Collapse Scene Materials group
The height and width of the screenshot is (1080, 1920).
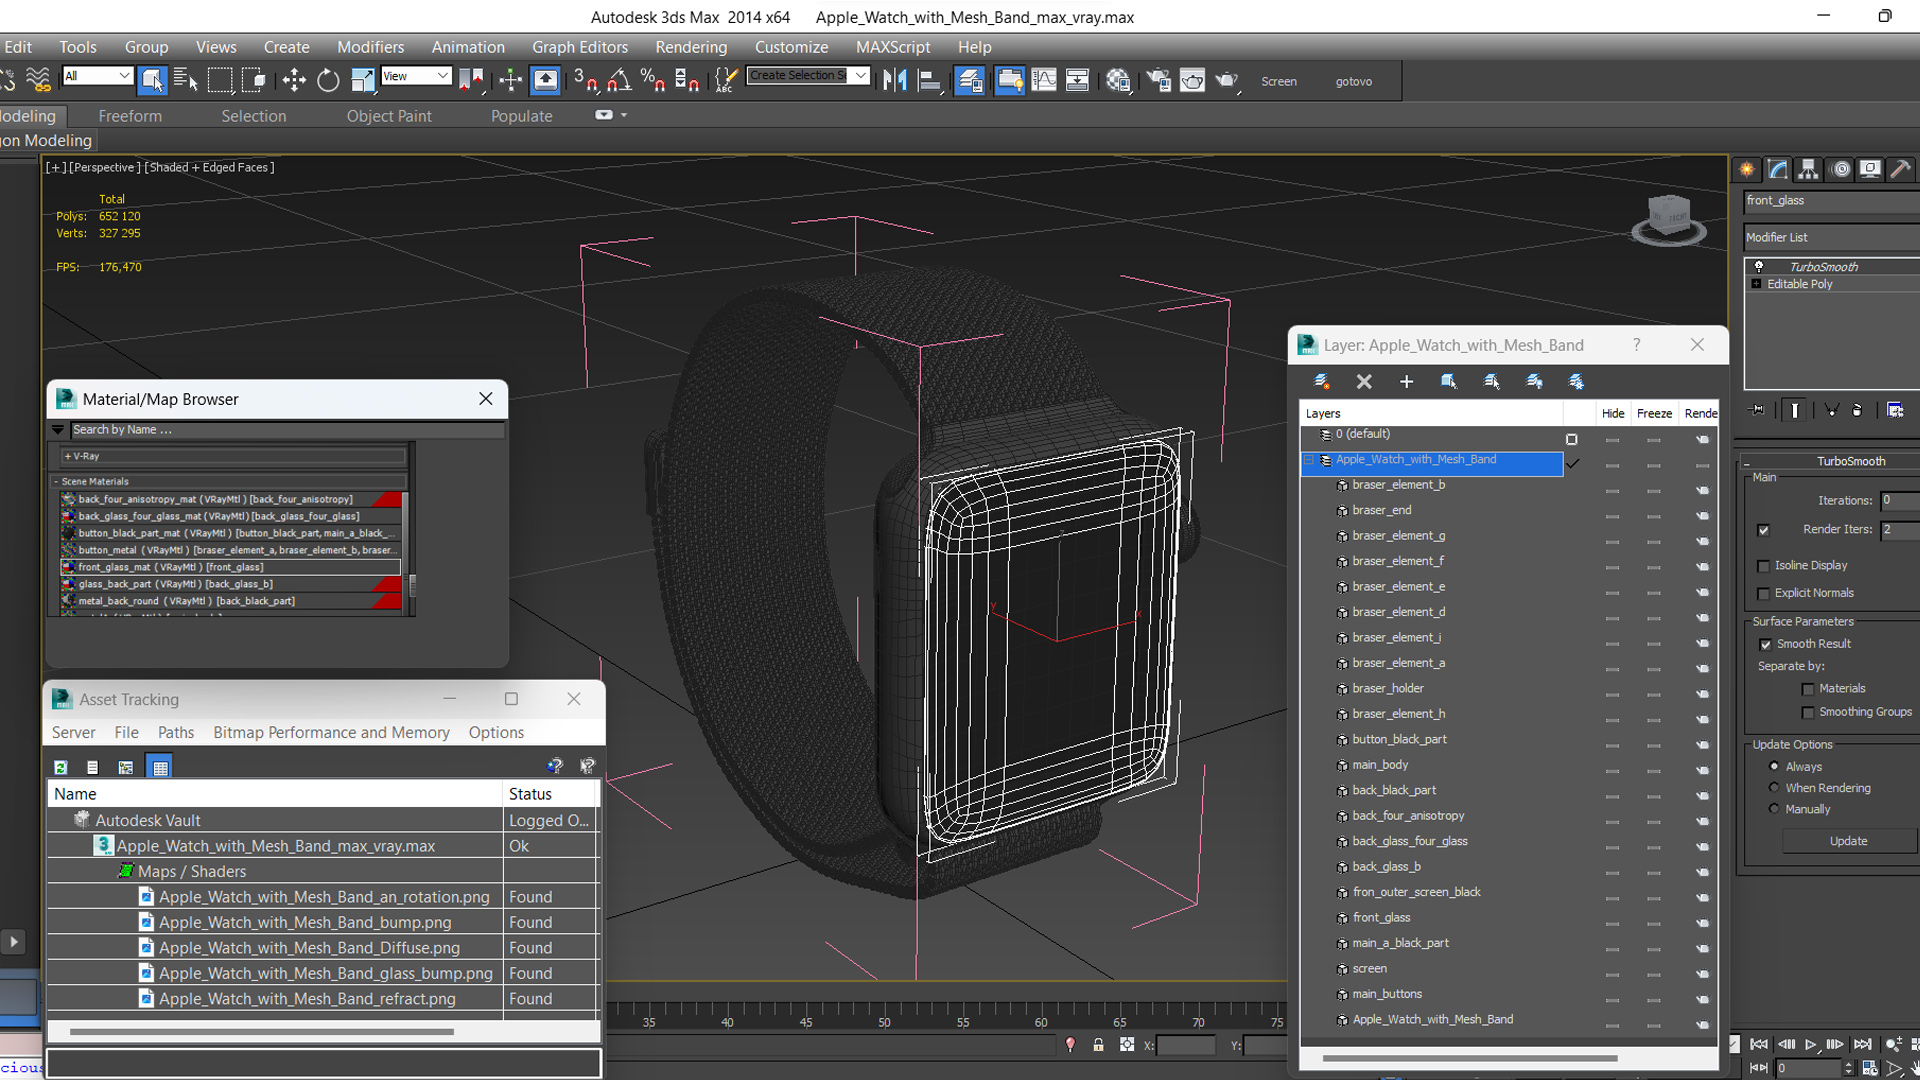point(56,482)
